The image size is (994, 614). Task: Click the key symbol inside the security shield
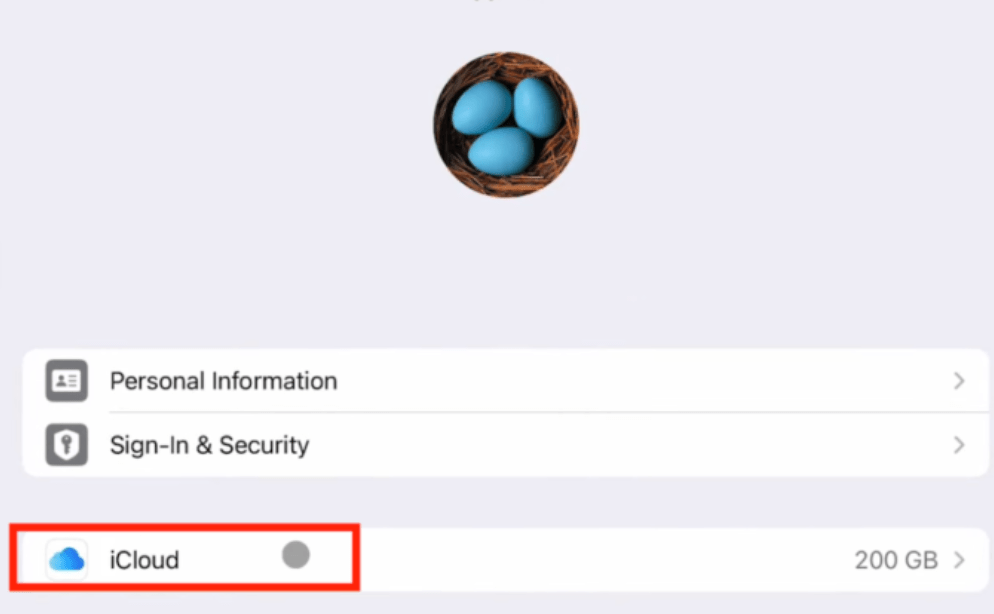pos(67,444)
